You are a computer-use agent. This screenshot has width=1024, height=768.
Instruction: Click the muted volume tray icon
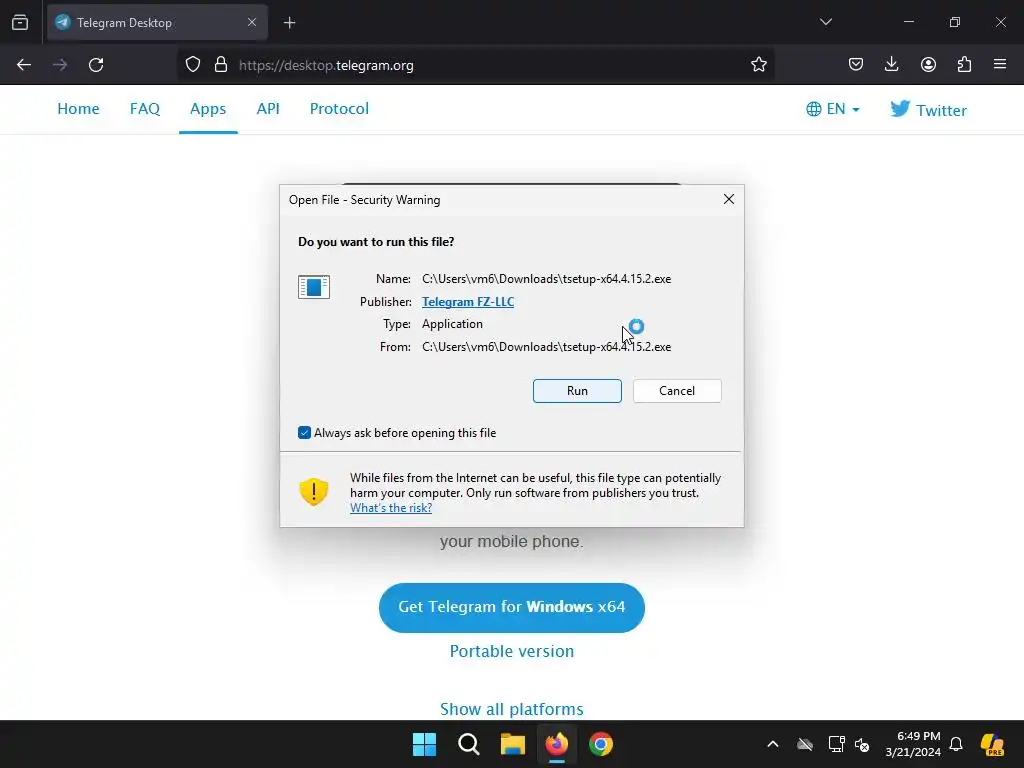(862, 744)
